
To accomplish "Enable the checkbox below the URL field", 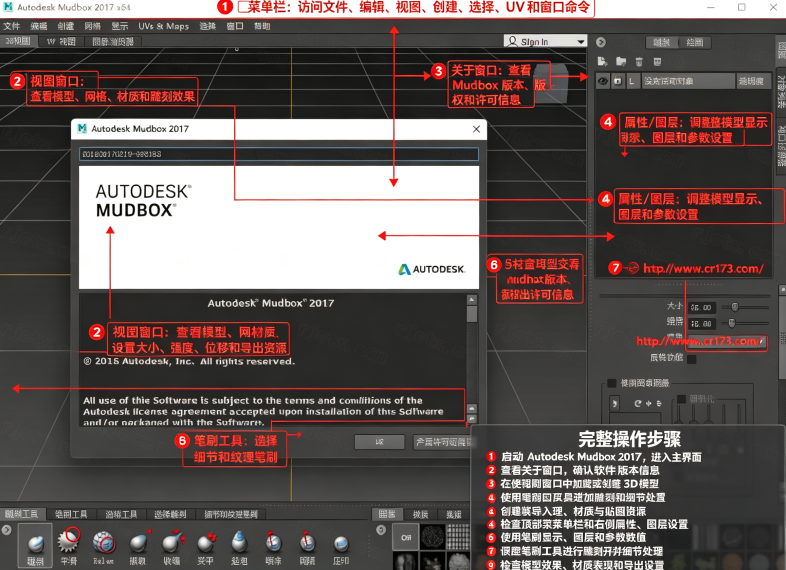I will [x=692, y=358].
